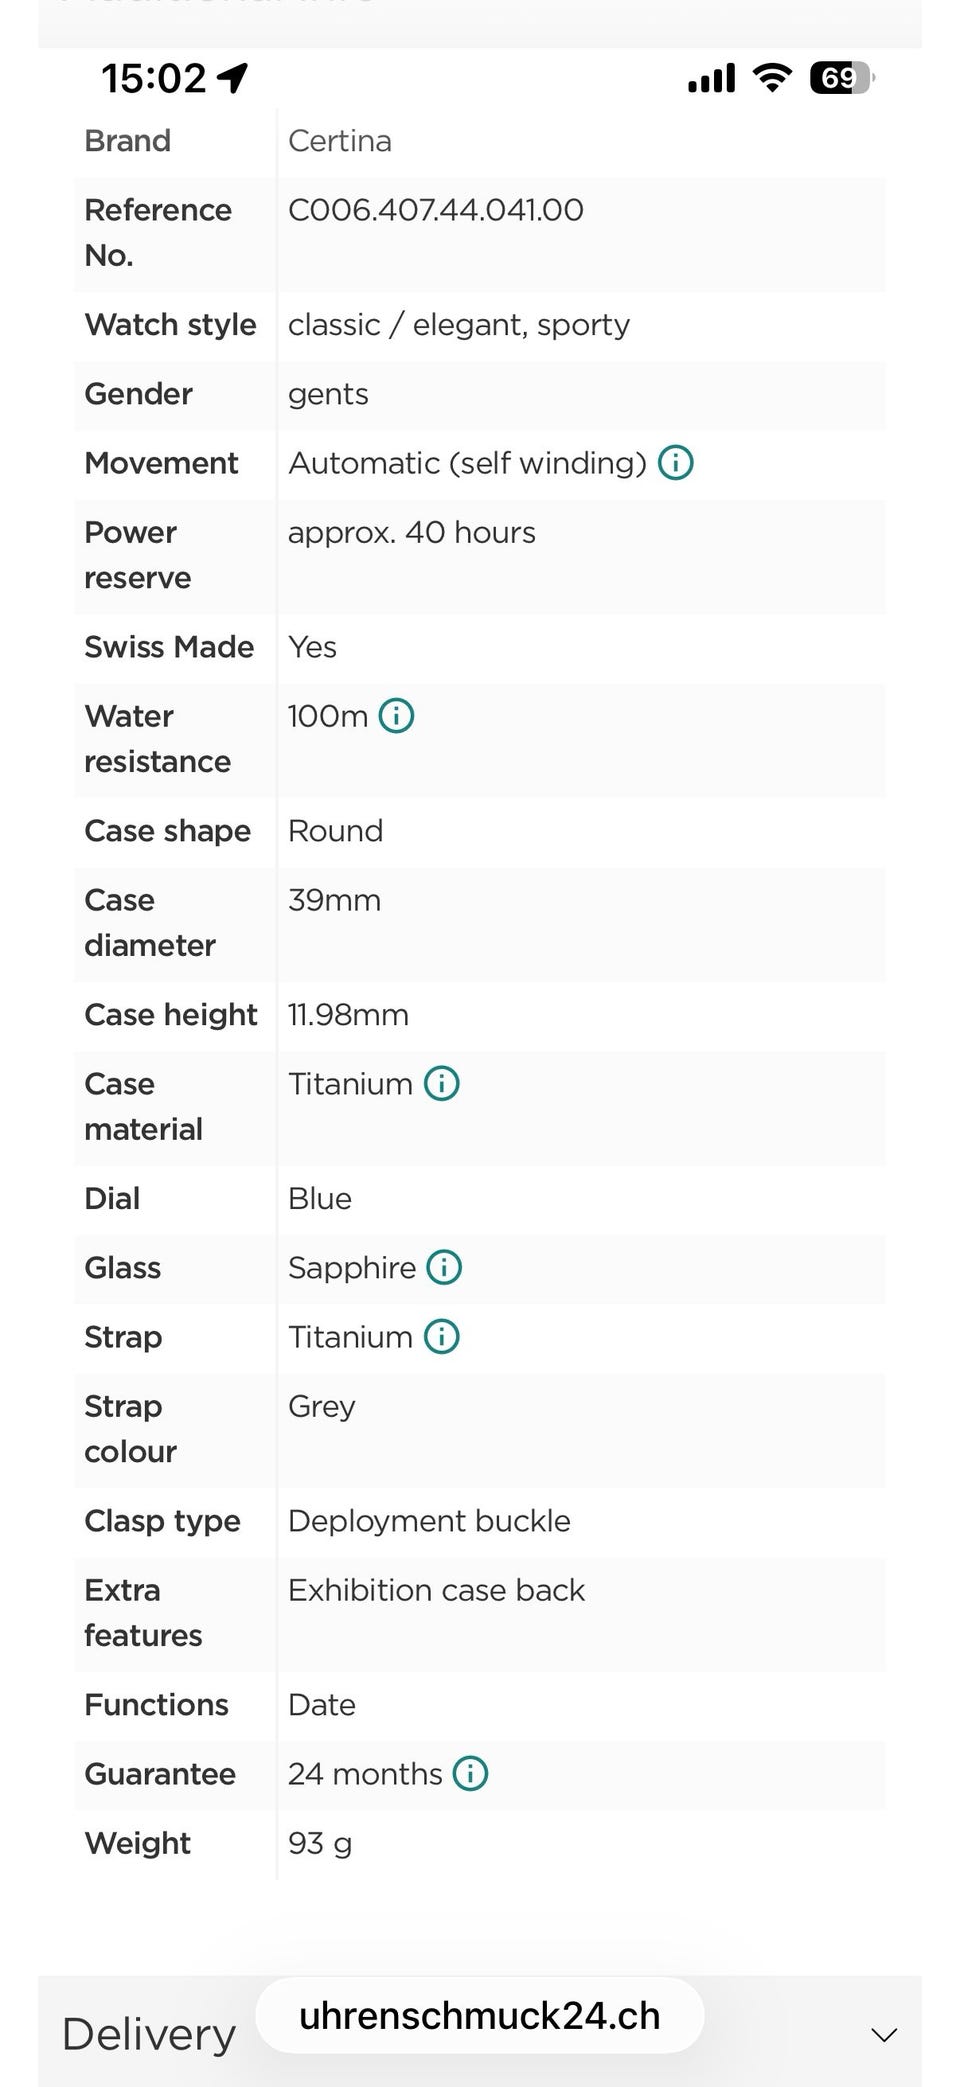Tap the 15:02 clock in status bar
The height and width of the screenshot is (2087, 960).
(x=153, y=77)
